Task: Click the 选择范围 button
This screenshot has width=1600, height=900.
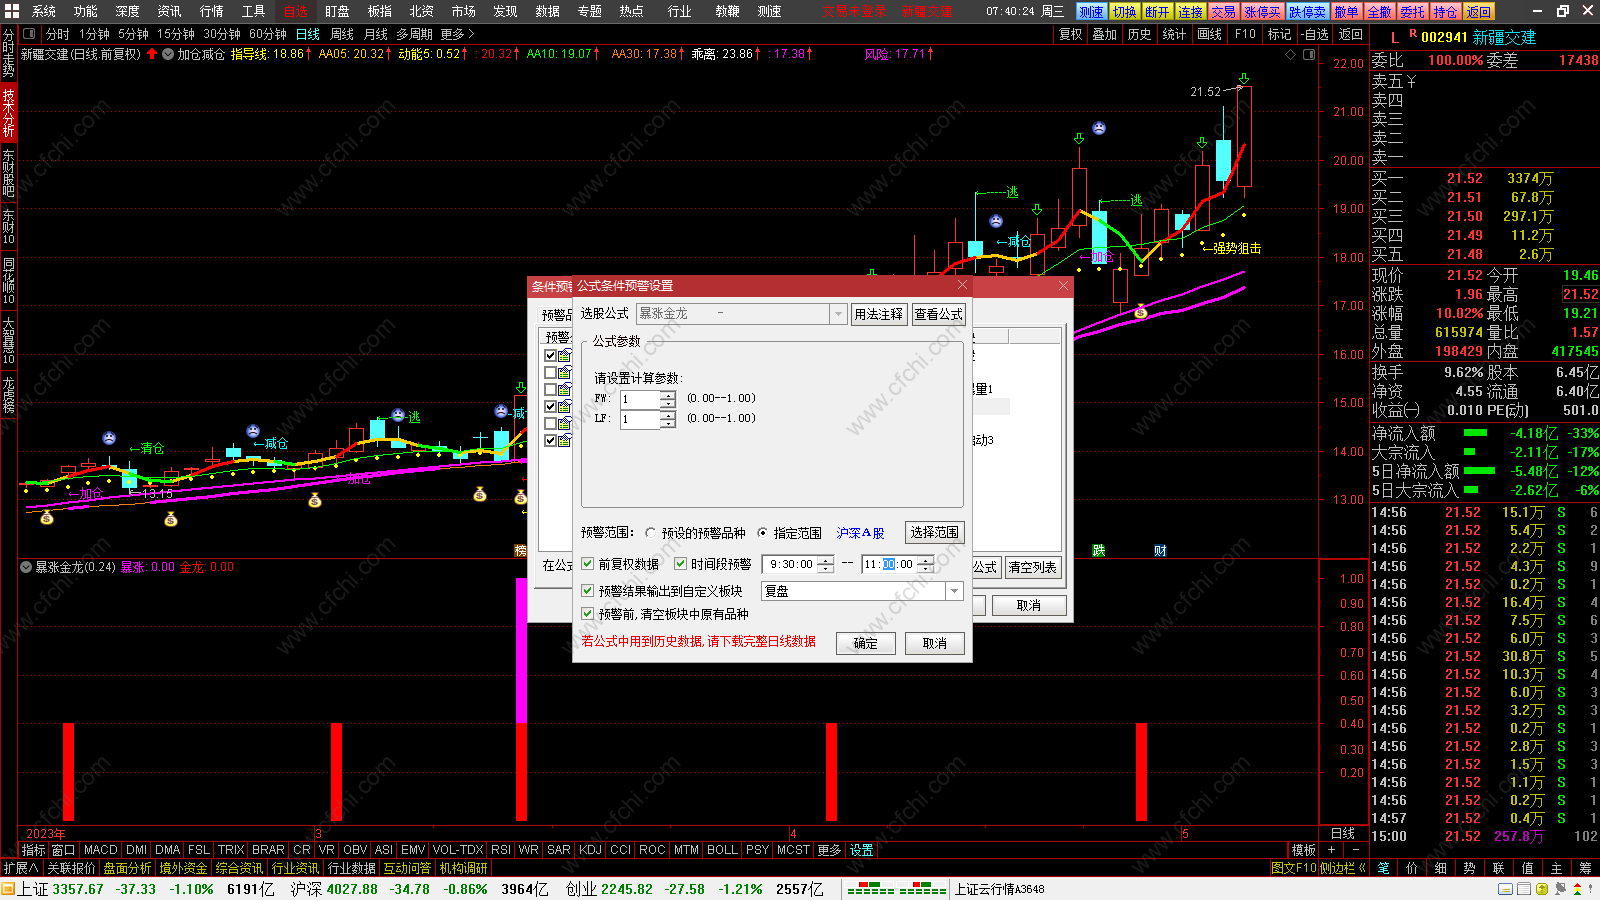Action: click(x=934, y=532)
